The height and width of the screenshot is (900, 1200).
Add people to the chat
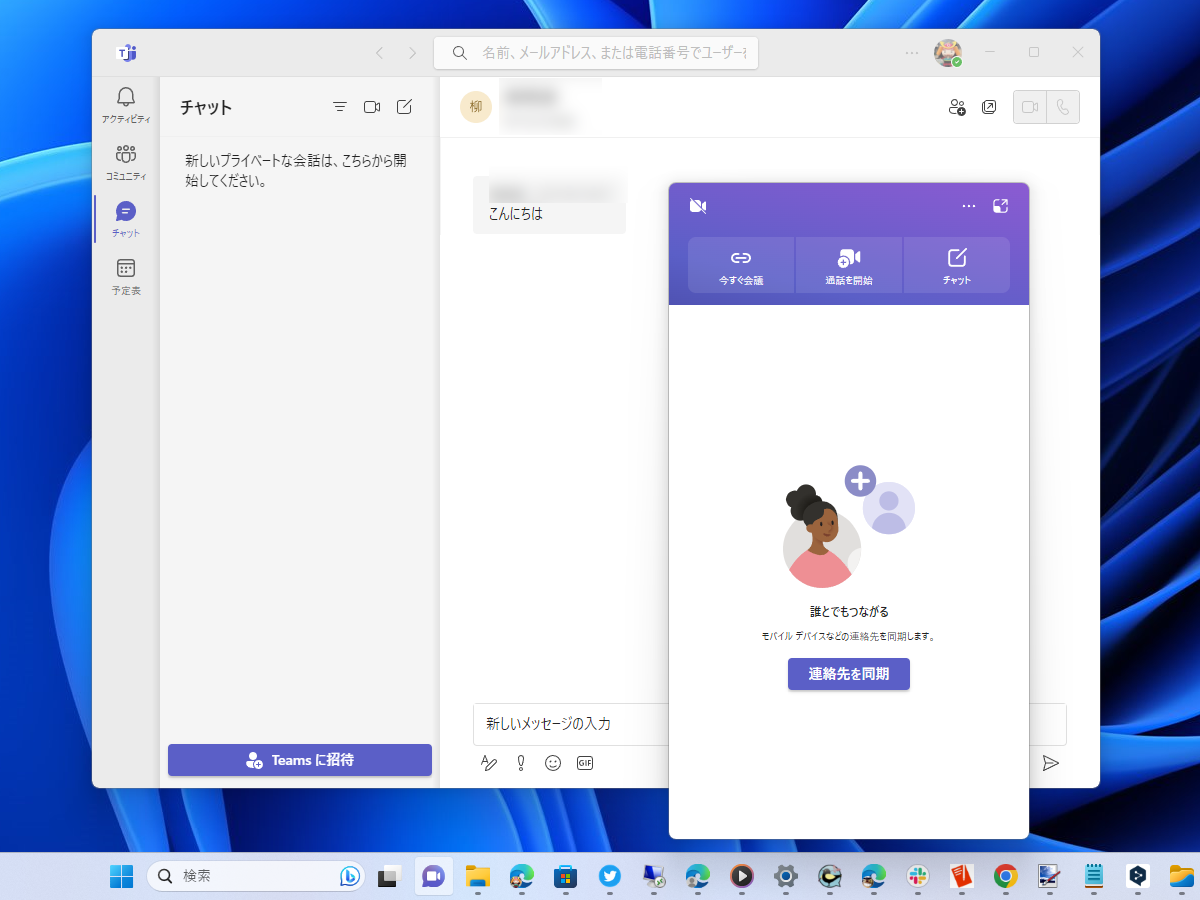point(955,107)
